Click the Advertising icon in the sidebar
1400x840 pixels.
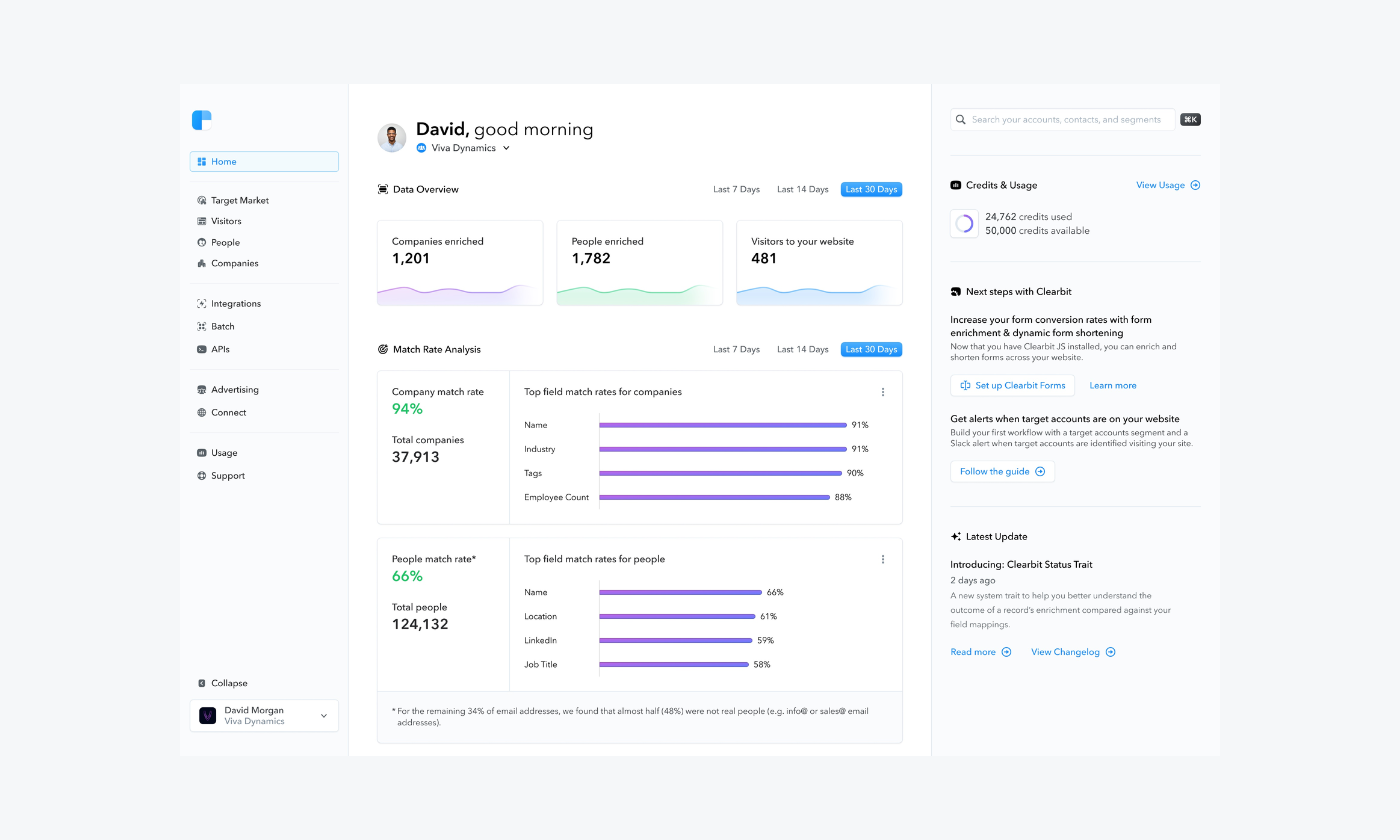point(202,389)
